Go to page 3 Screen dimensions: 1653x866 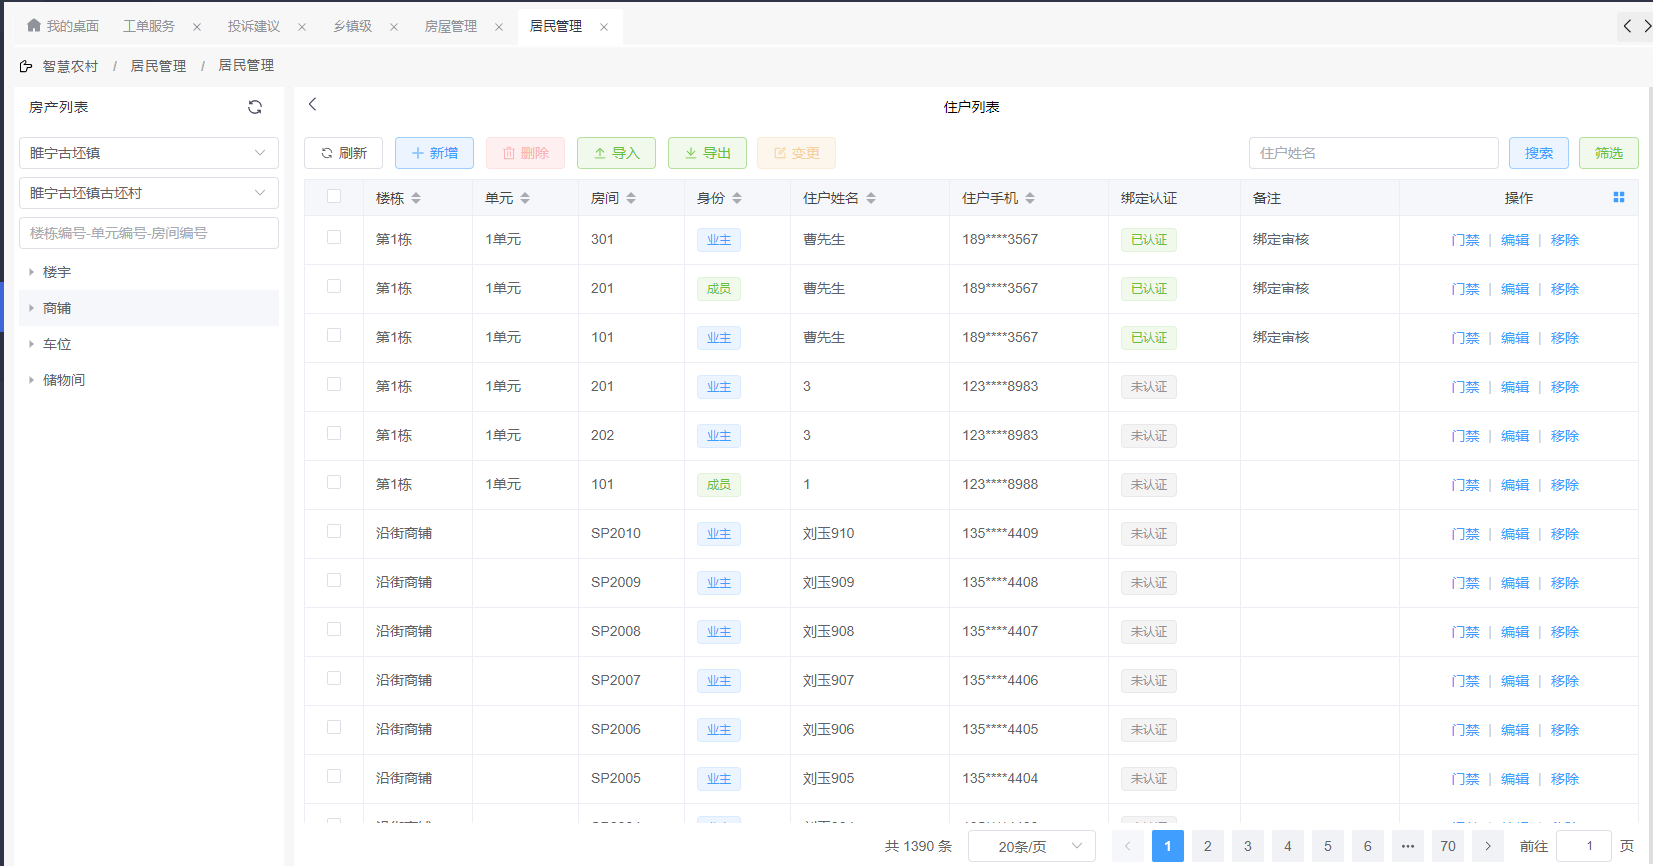(x=1248, y=846)
